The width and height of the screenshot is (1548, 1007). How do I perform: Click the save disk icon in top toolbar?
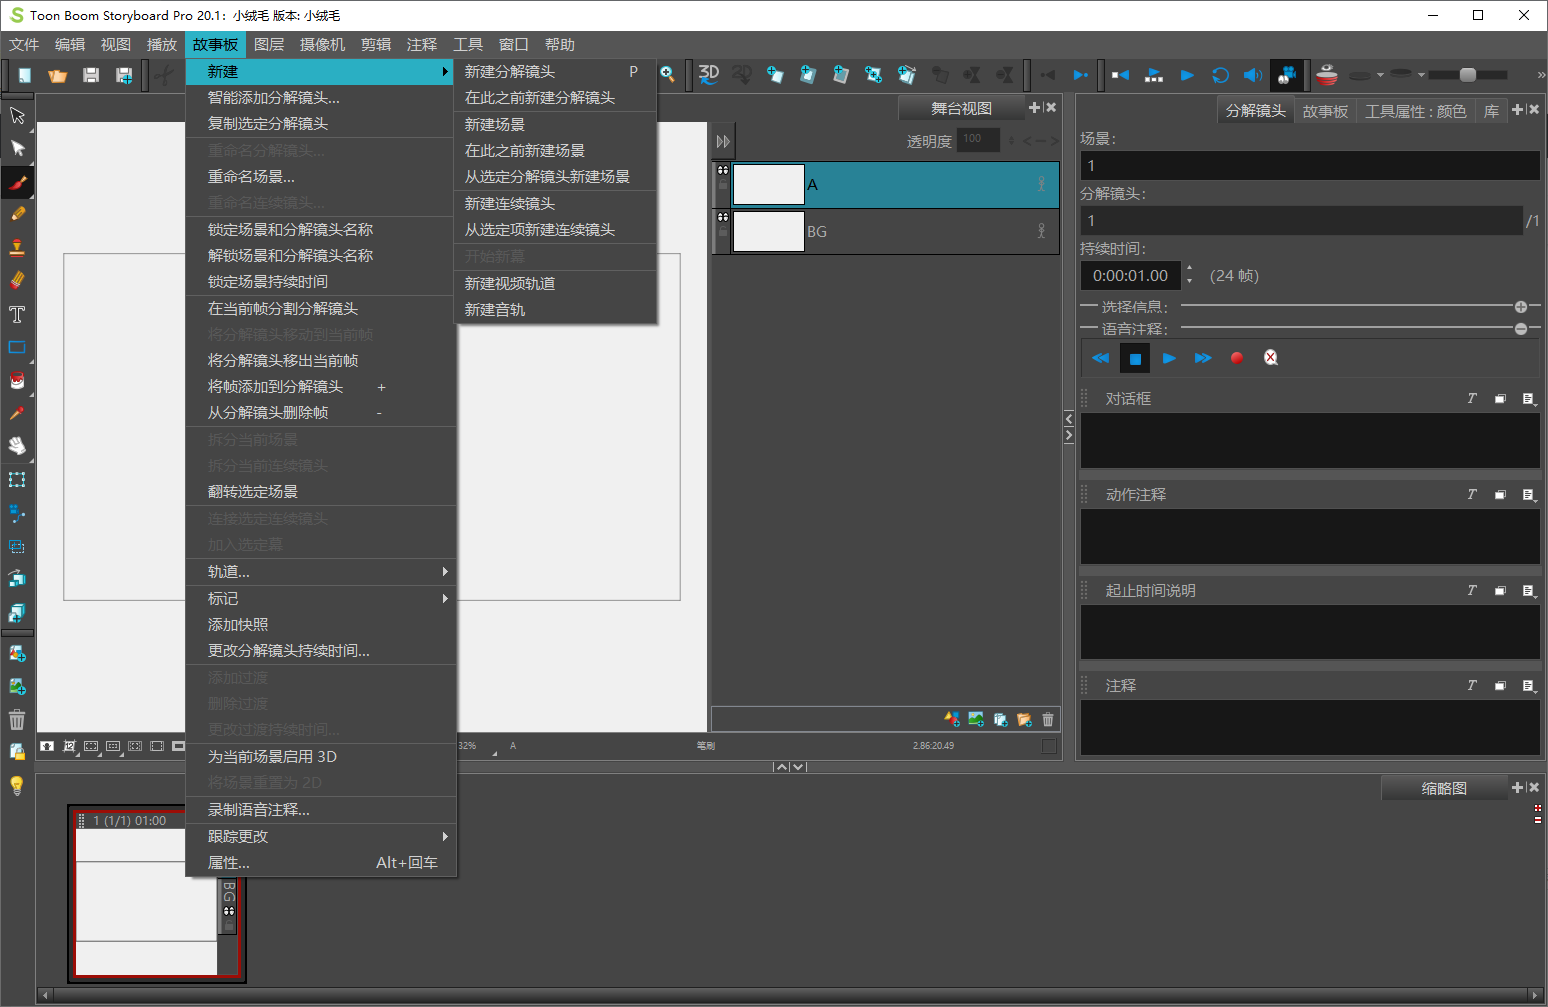[91, 75]
